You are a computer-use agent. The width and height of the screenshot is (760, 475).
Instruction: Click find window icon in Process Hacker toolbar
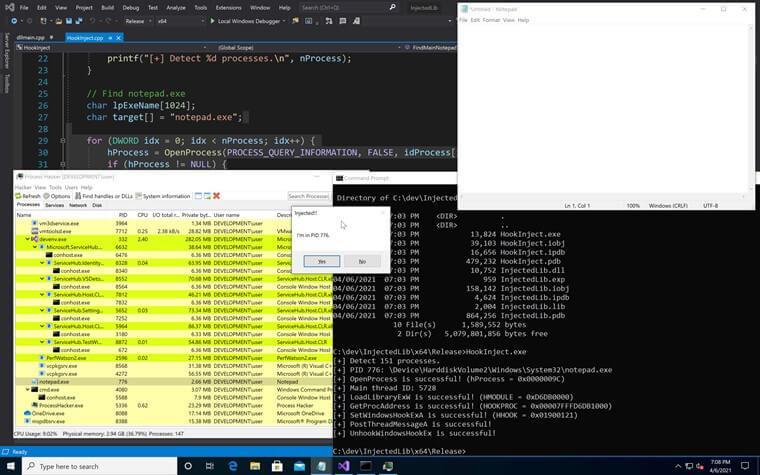pyautogui.click(x=198, y=196)
